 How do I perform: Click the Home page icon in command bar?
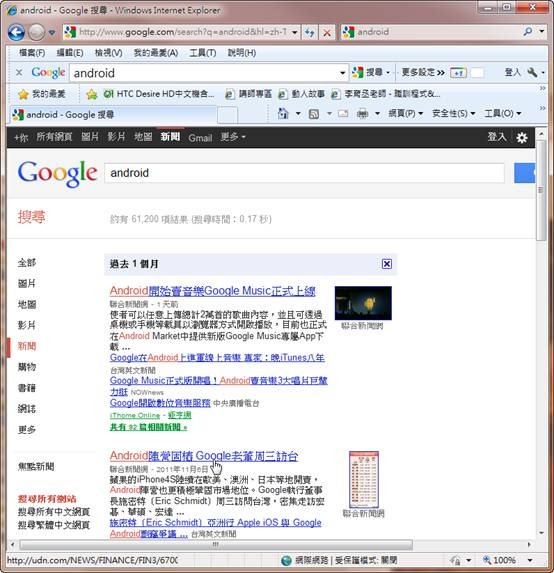tap(283, 113)
